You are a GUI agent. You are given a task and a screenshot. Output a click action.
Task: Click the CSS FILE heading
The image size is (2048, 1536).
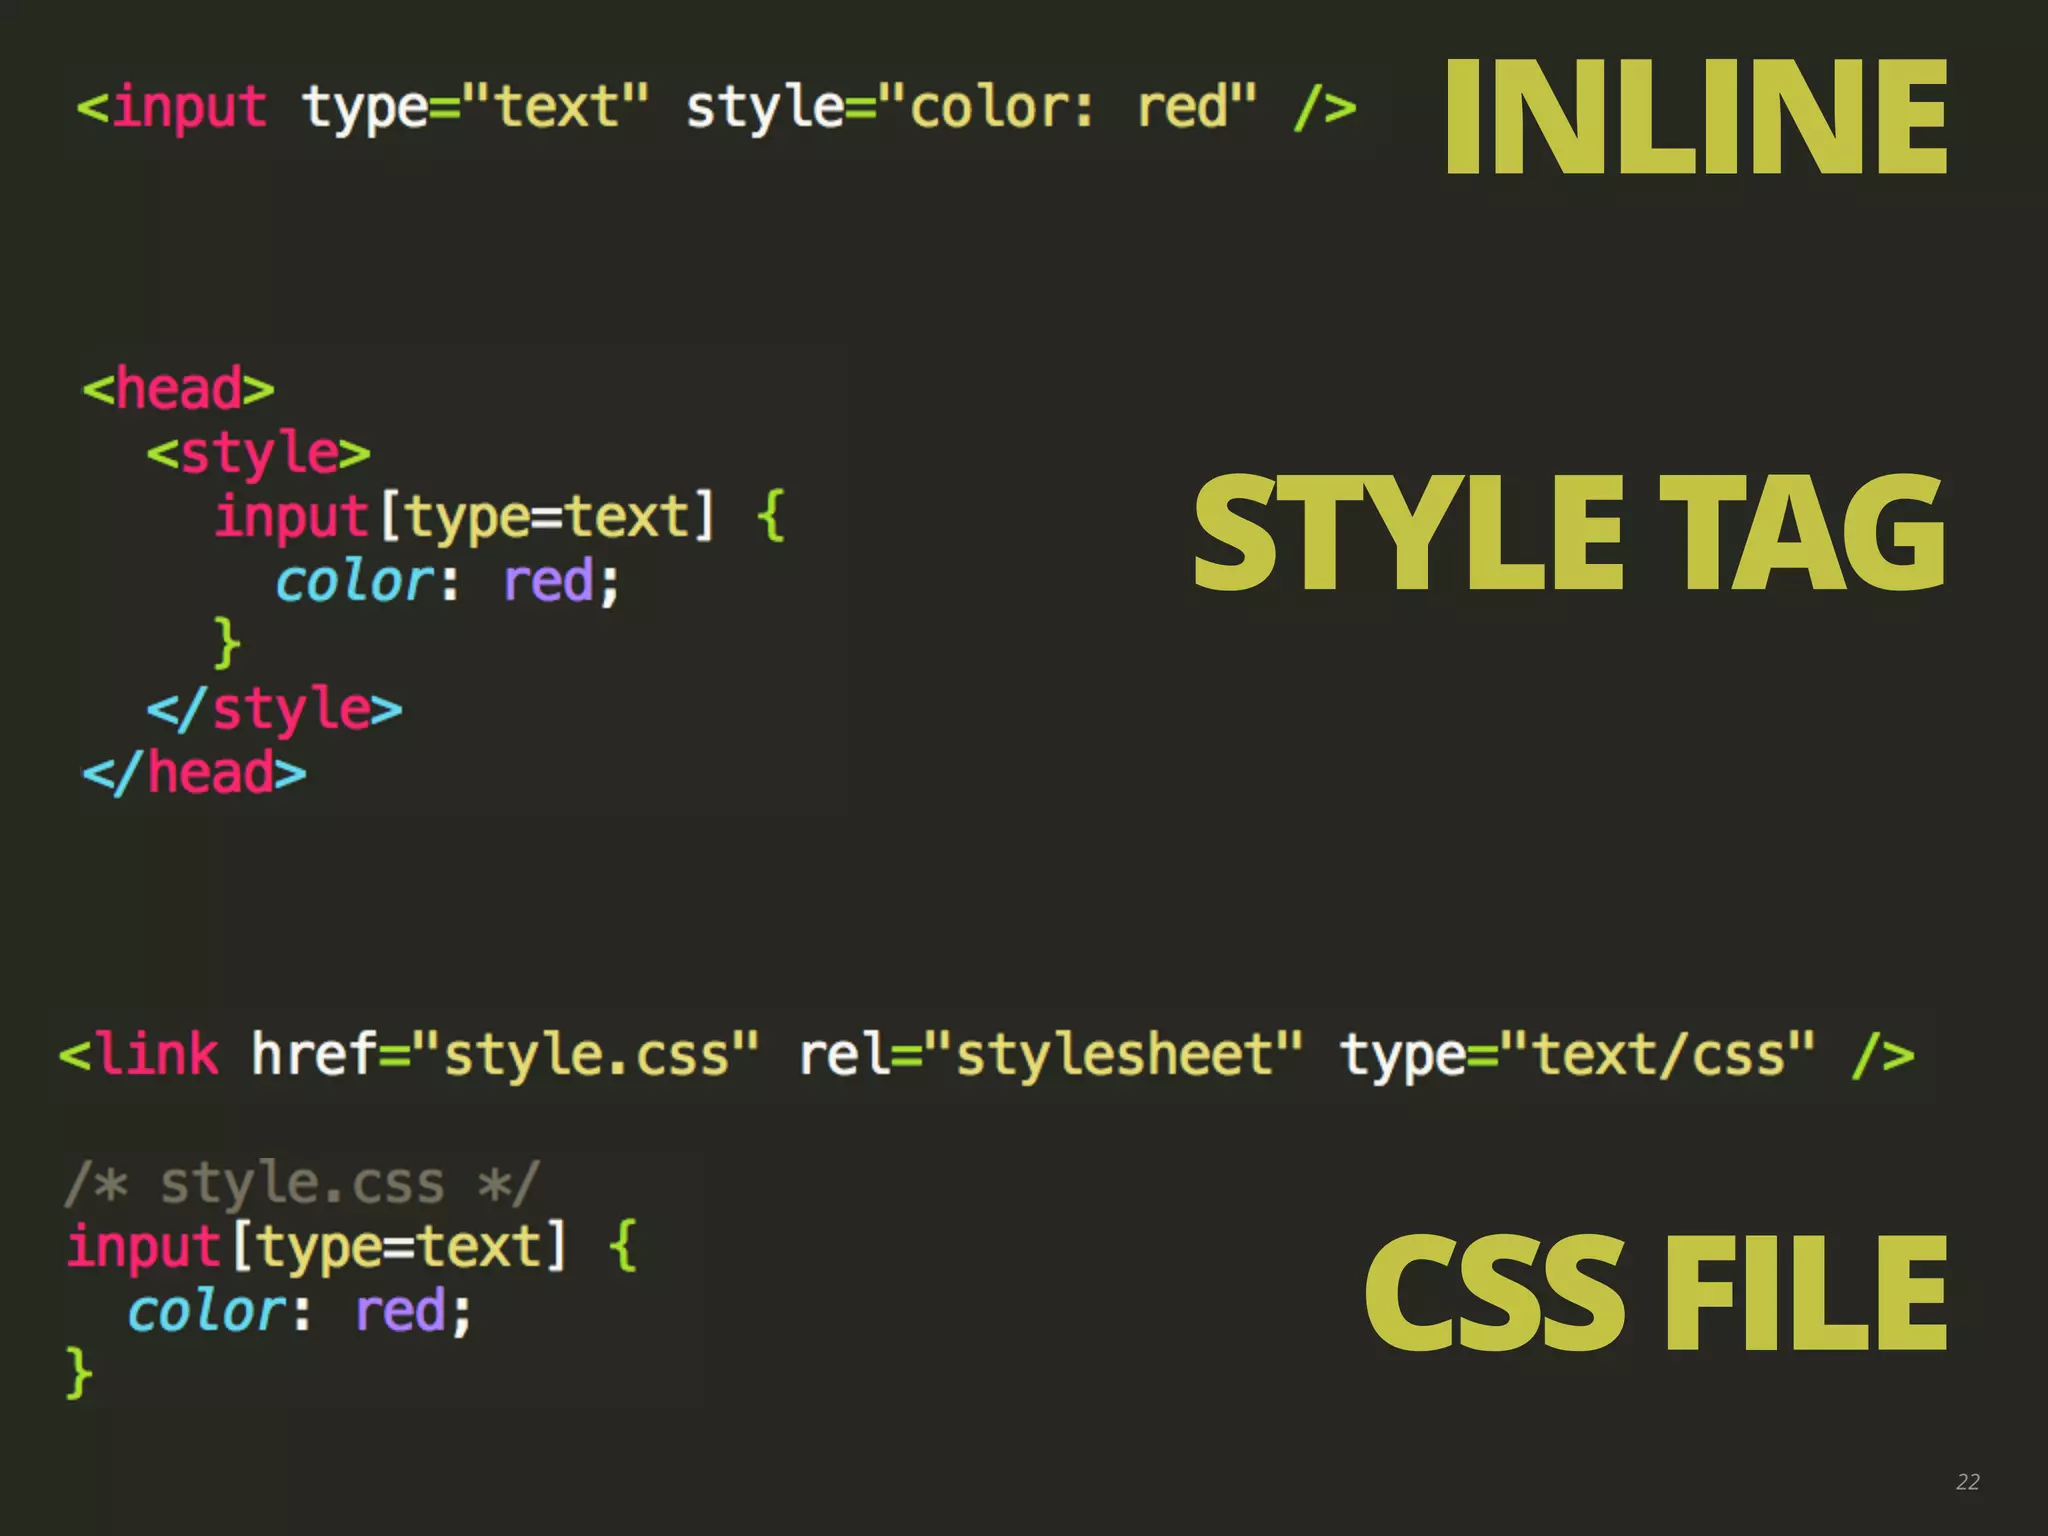[1655, 1291]
